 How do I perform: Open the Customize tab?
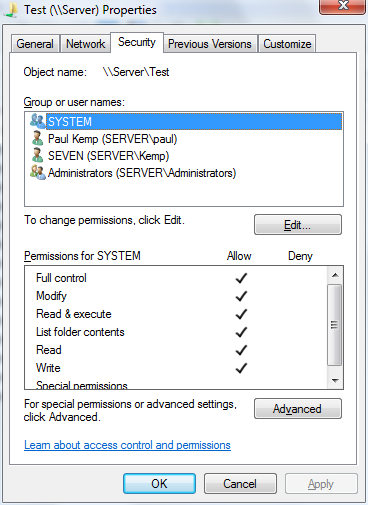point(287,44)
